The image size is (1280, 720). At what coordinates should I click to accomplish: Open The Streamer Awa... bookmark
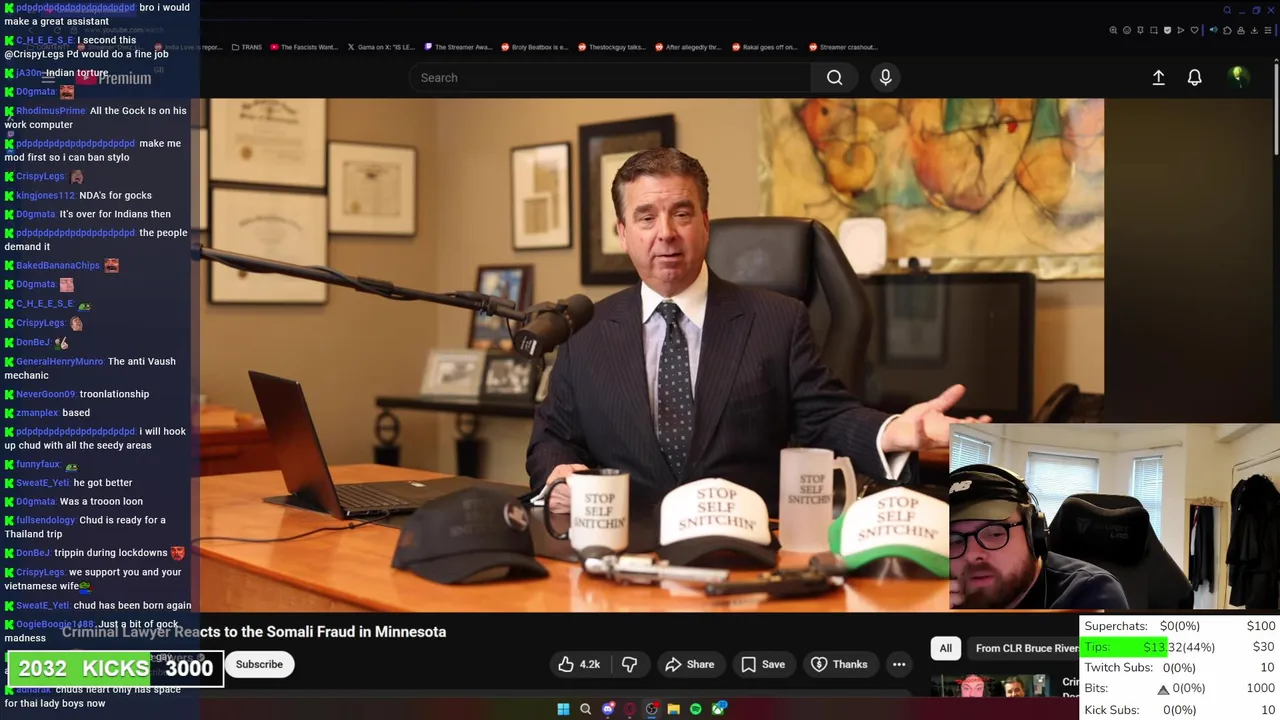pyautogui.click(x=457, y=47)
